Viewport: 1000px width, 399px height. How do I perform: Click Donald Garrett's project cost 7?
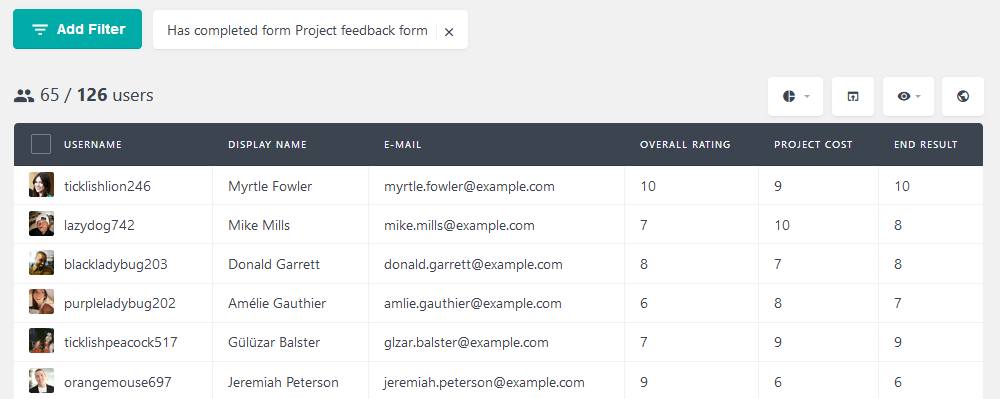pos(778,265)
